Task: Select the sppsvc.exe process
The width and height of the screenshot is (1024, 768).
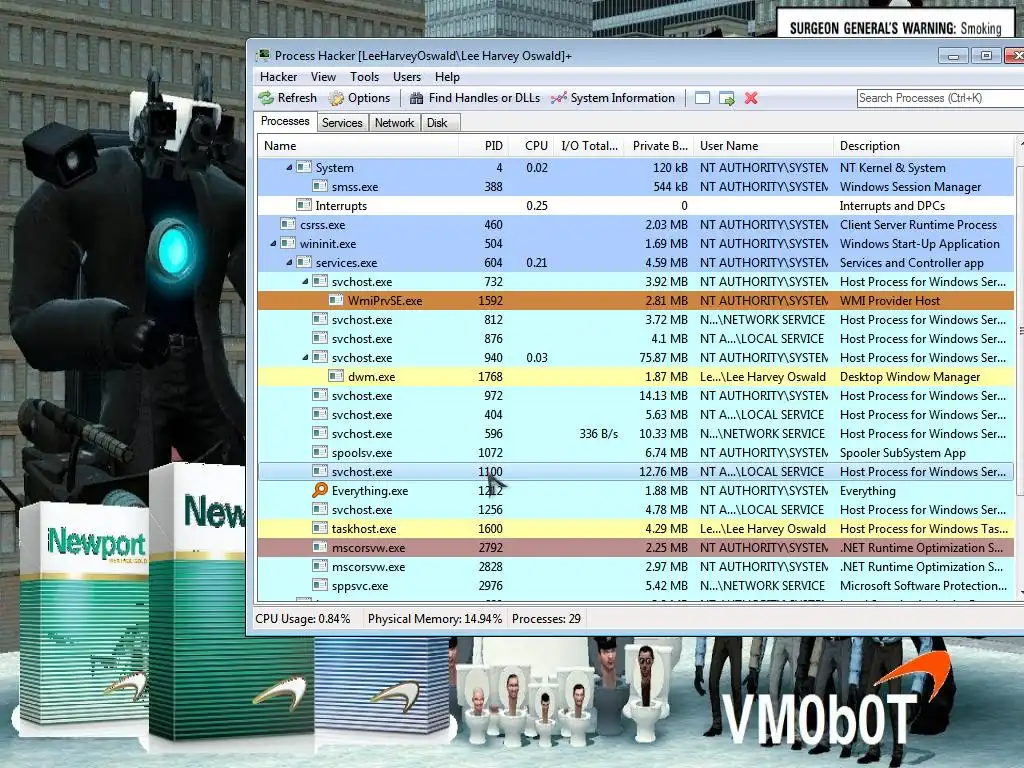Action: tap(636, 586)
